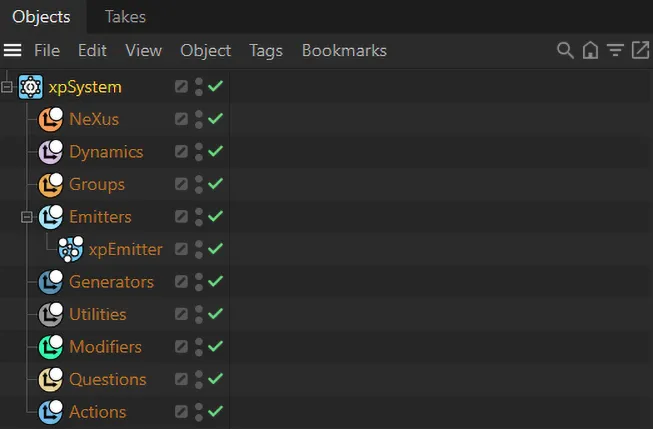Click the xpSystem gear icon
This screenshot has width=653, height=429.
(31, 88)
